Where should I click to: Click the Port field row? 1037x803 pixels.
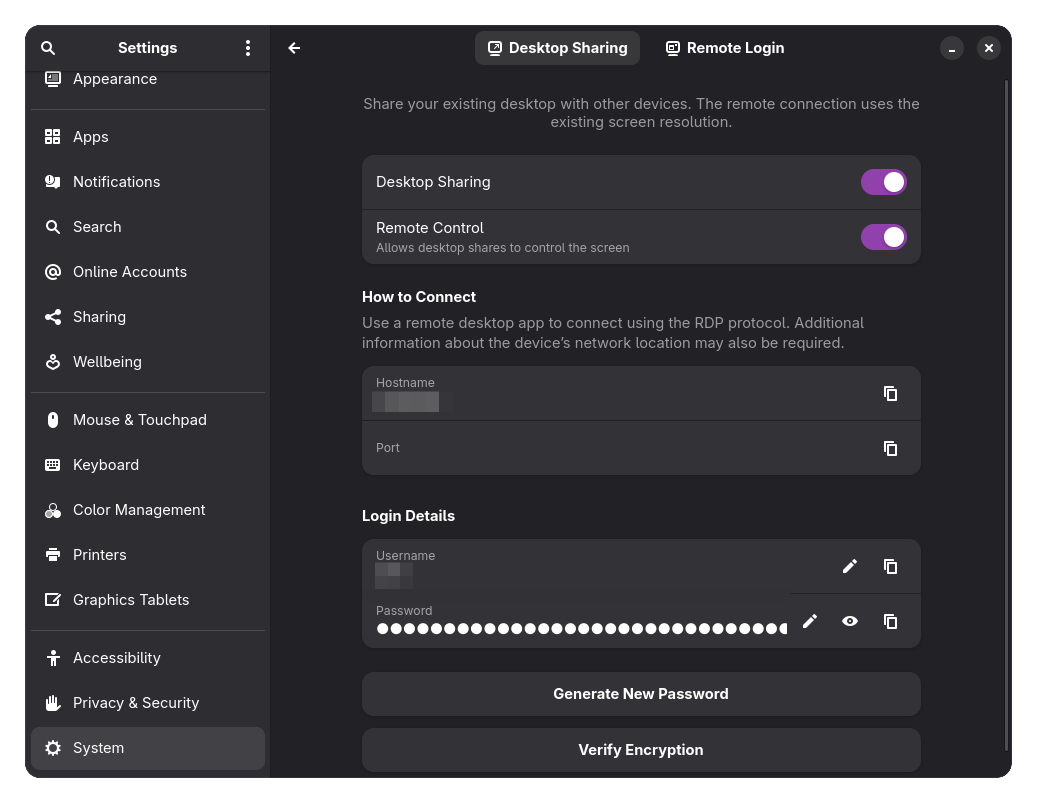tap(641, 448)
